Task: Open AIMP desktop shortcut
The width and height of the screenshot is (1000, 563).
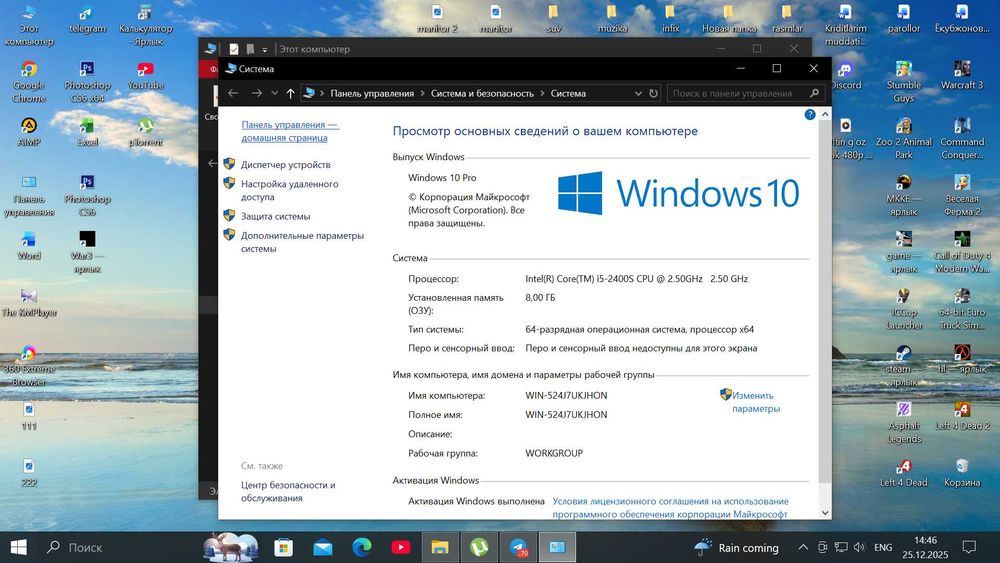Action: (29, 132)
